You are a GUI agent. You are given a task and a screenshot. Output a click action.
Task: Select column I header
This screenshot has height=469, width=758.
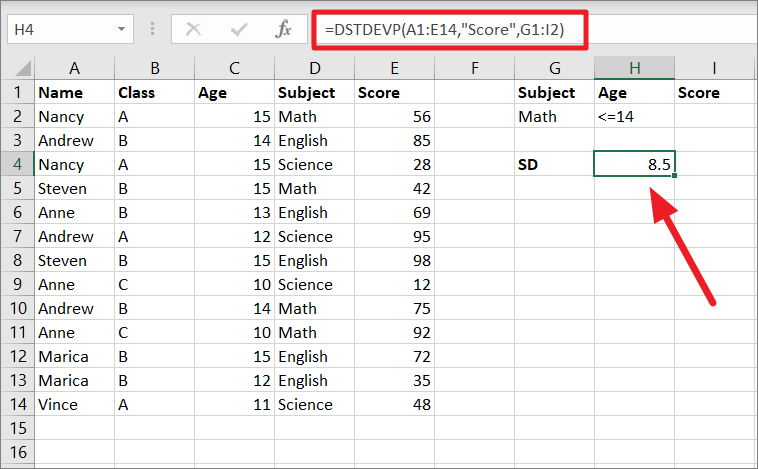point(714,68)
